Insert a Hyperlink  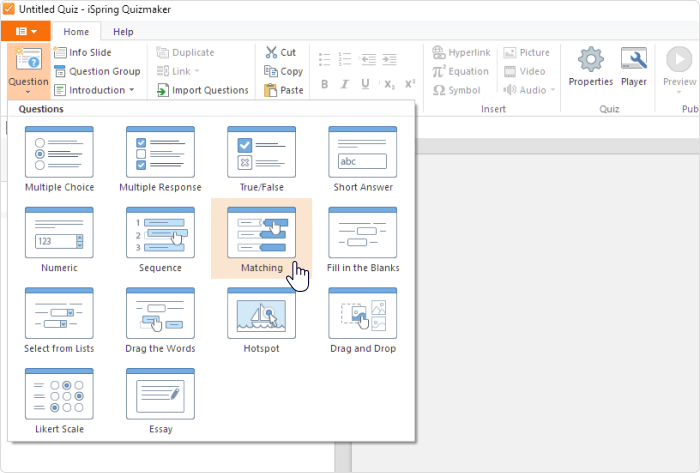pyautogui.click(x=461, y=52)
